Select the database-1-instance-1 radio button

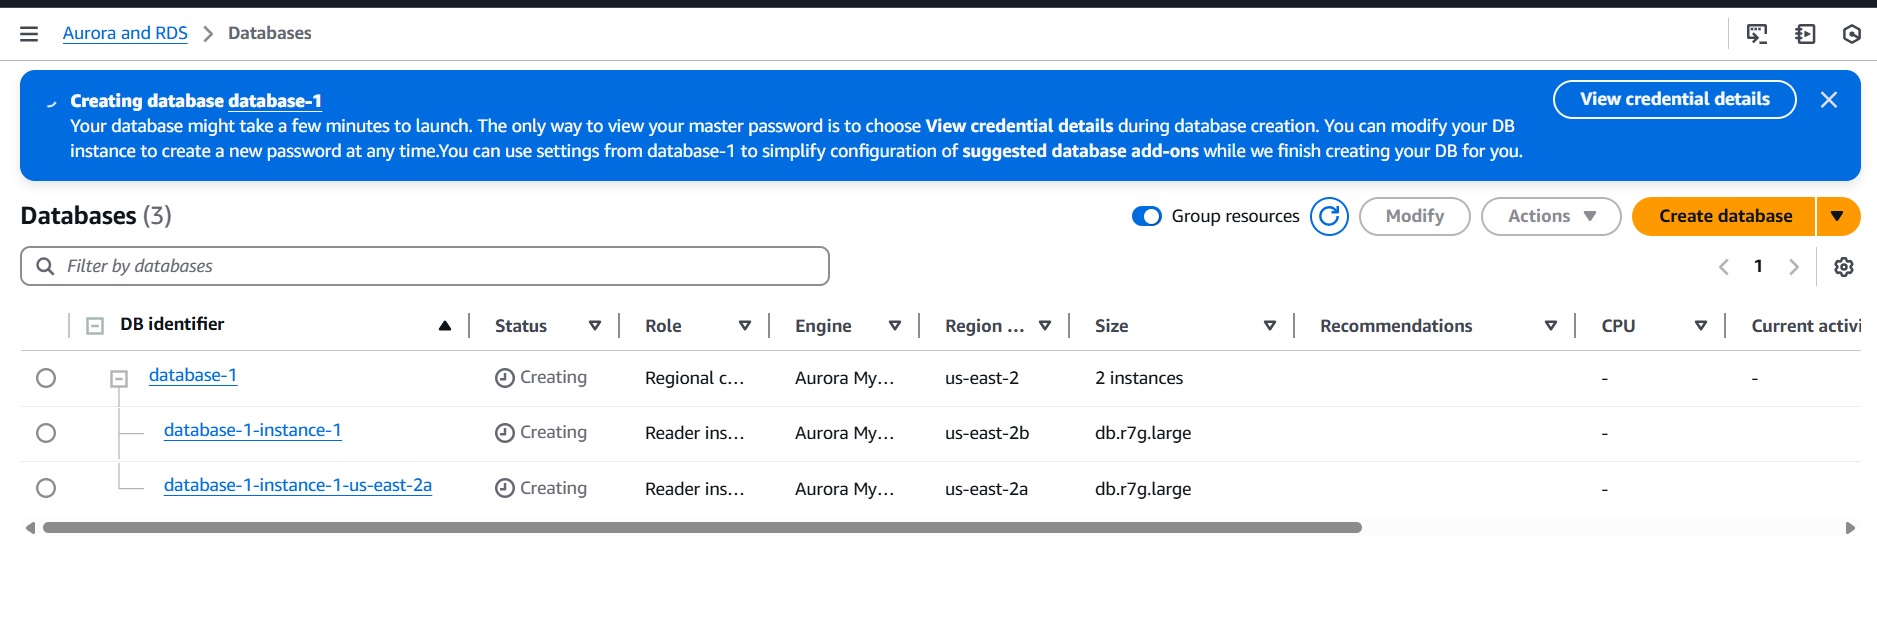click(46, 433)
